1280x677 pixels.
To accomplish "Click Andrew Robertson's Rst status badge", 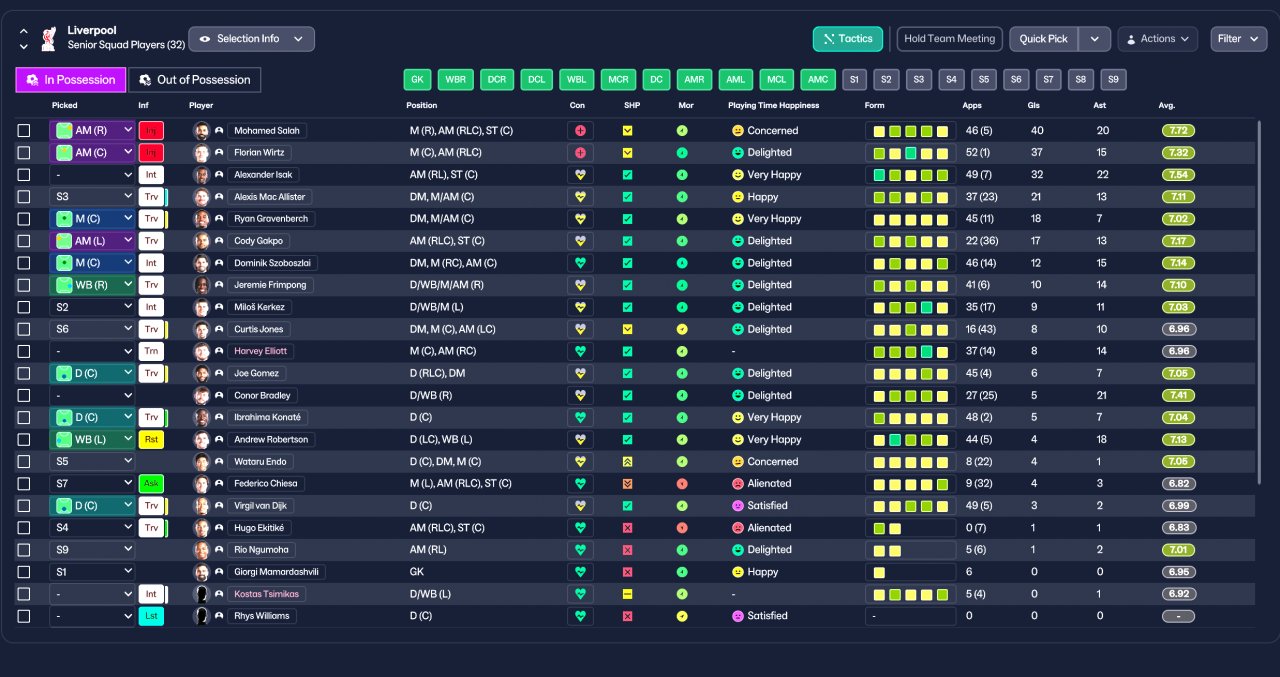I will coord(151,439).
